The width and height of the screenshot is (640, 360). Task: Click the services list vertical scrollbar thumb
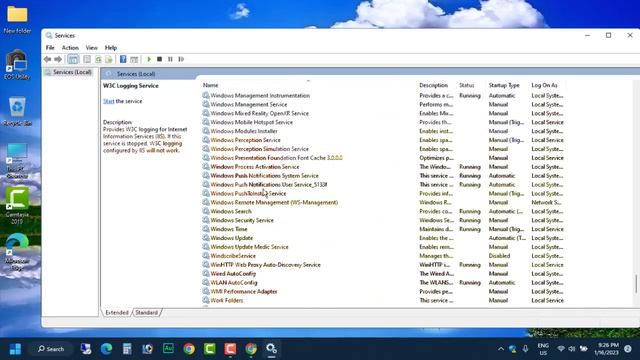[636, 284]
